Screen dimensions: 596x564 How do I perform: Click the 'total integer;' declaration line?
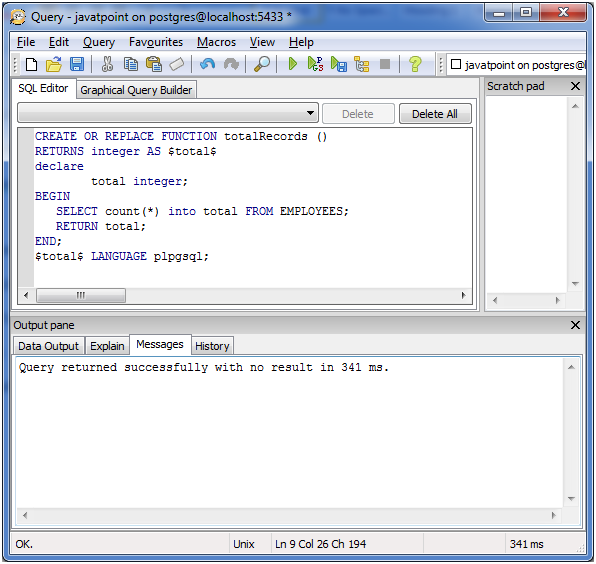click(139, 181)
